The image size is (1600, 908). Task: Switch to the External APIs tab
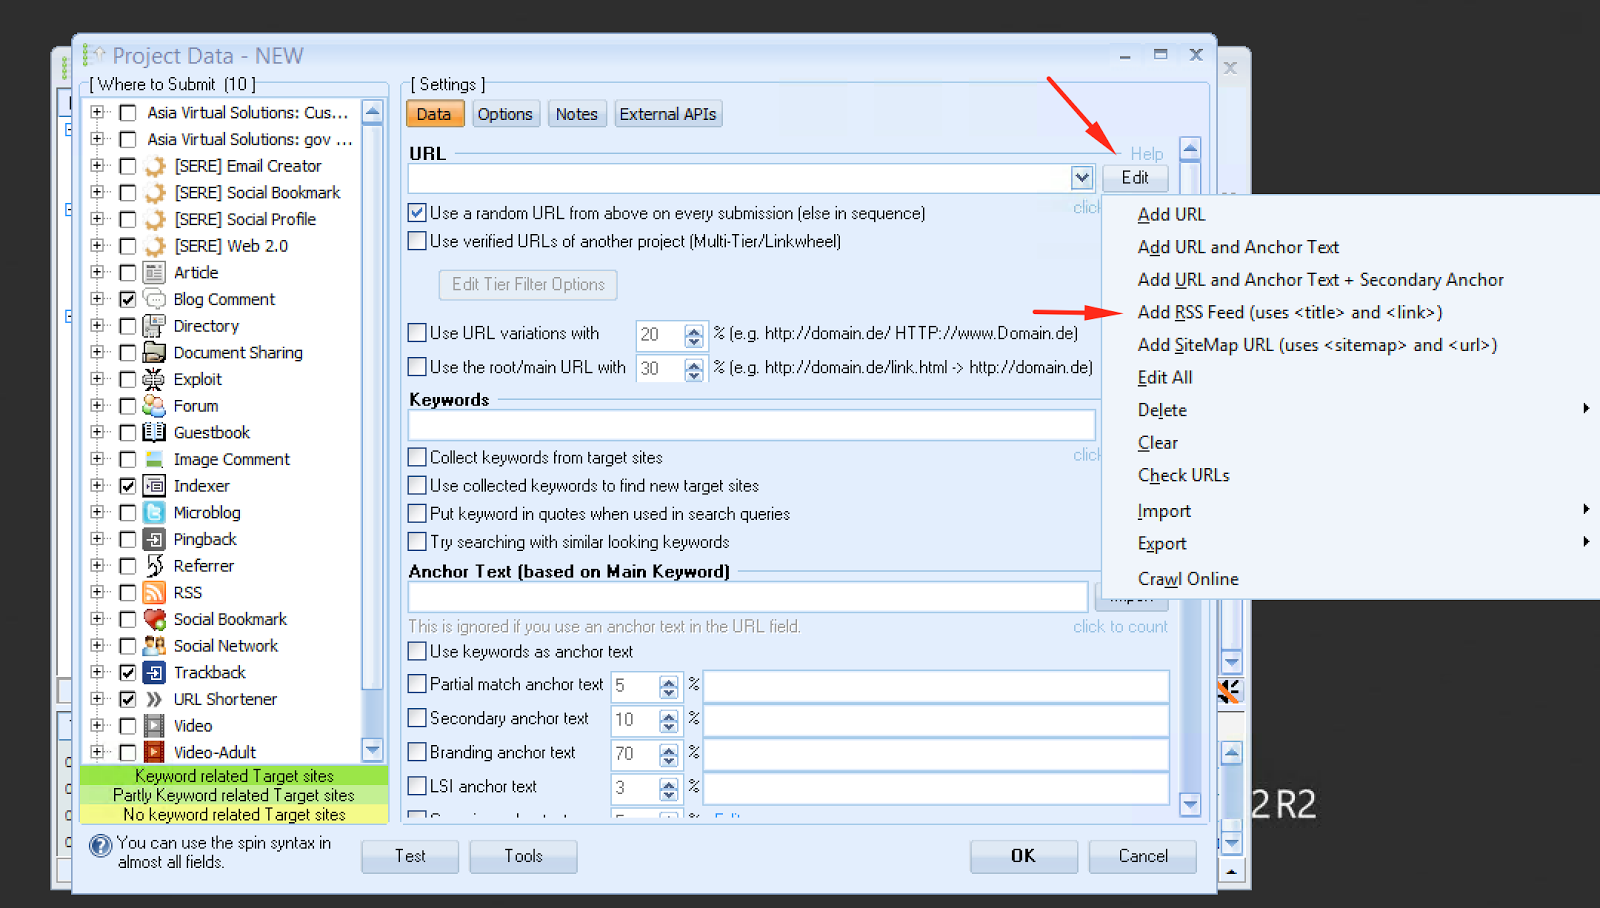(668, 114)
